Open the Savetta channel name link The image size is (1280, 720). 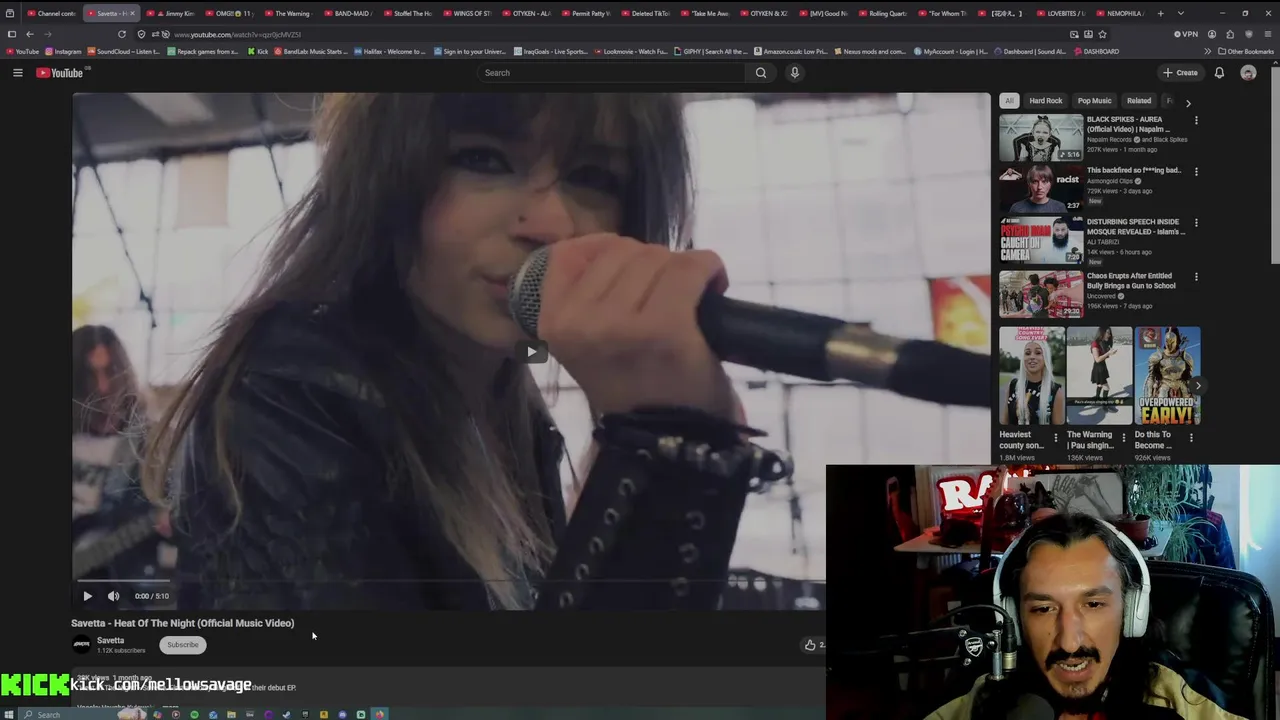pyautogui.click(x=110, y=640)
